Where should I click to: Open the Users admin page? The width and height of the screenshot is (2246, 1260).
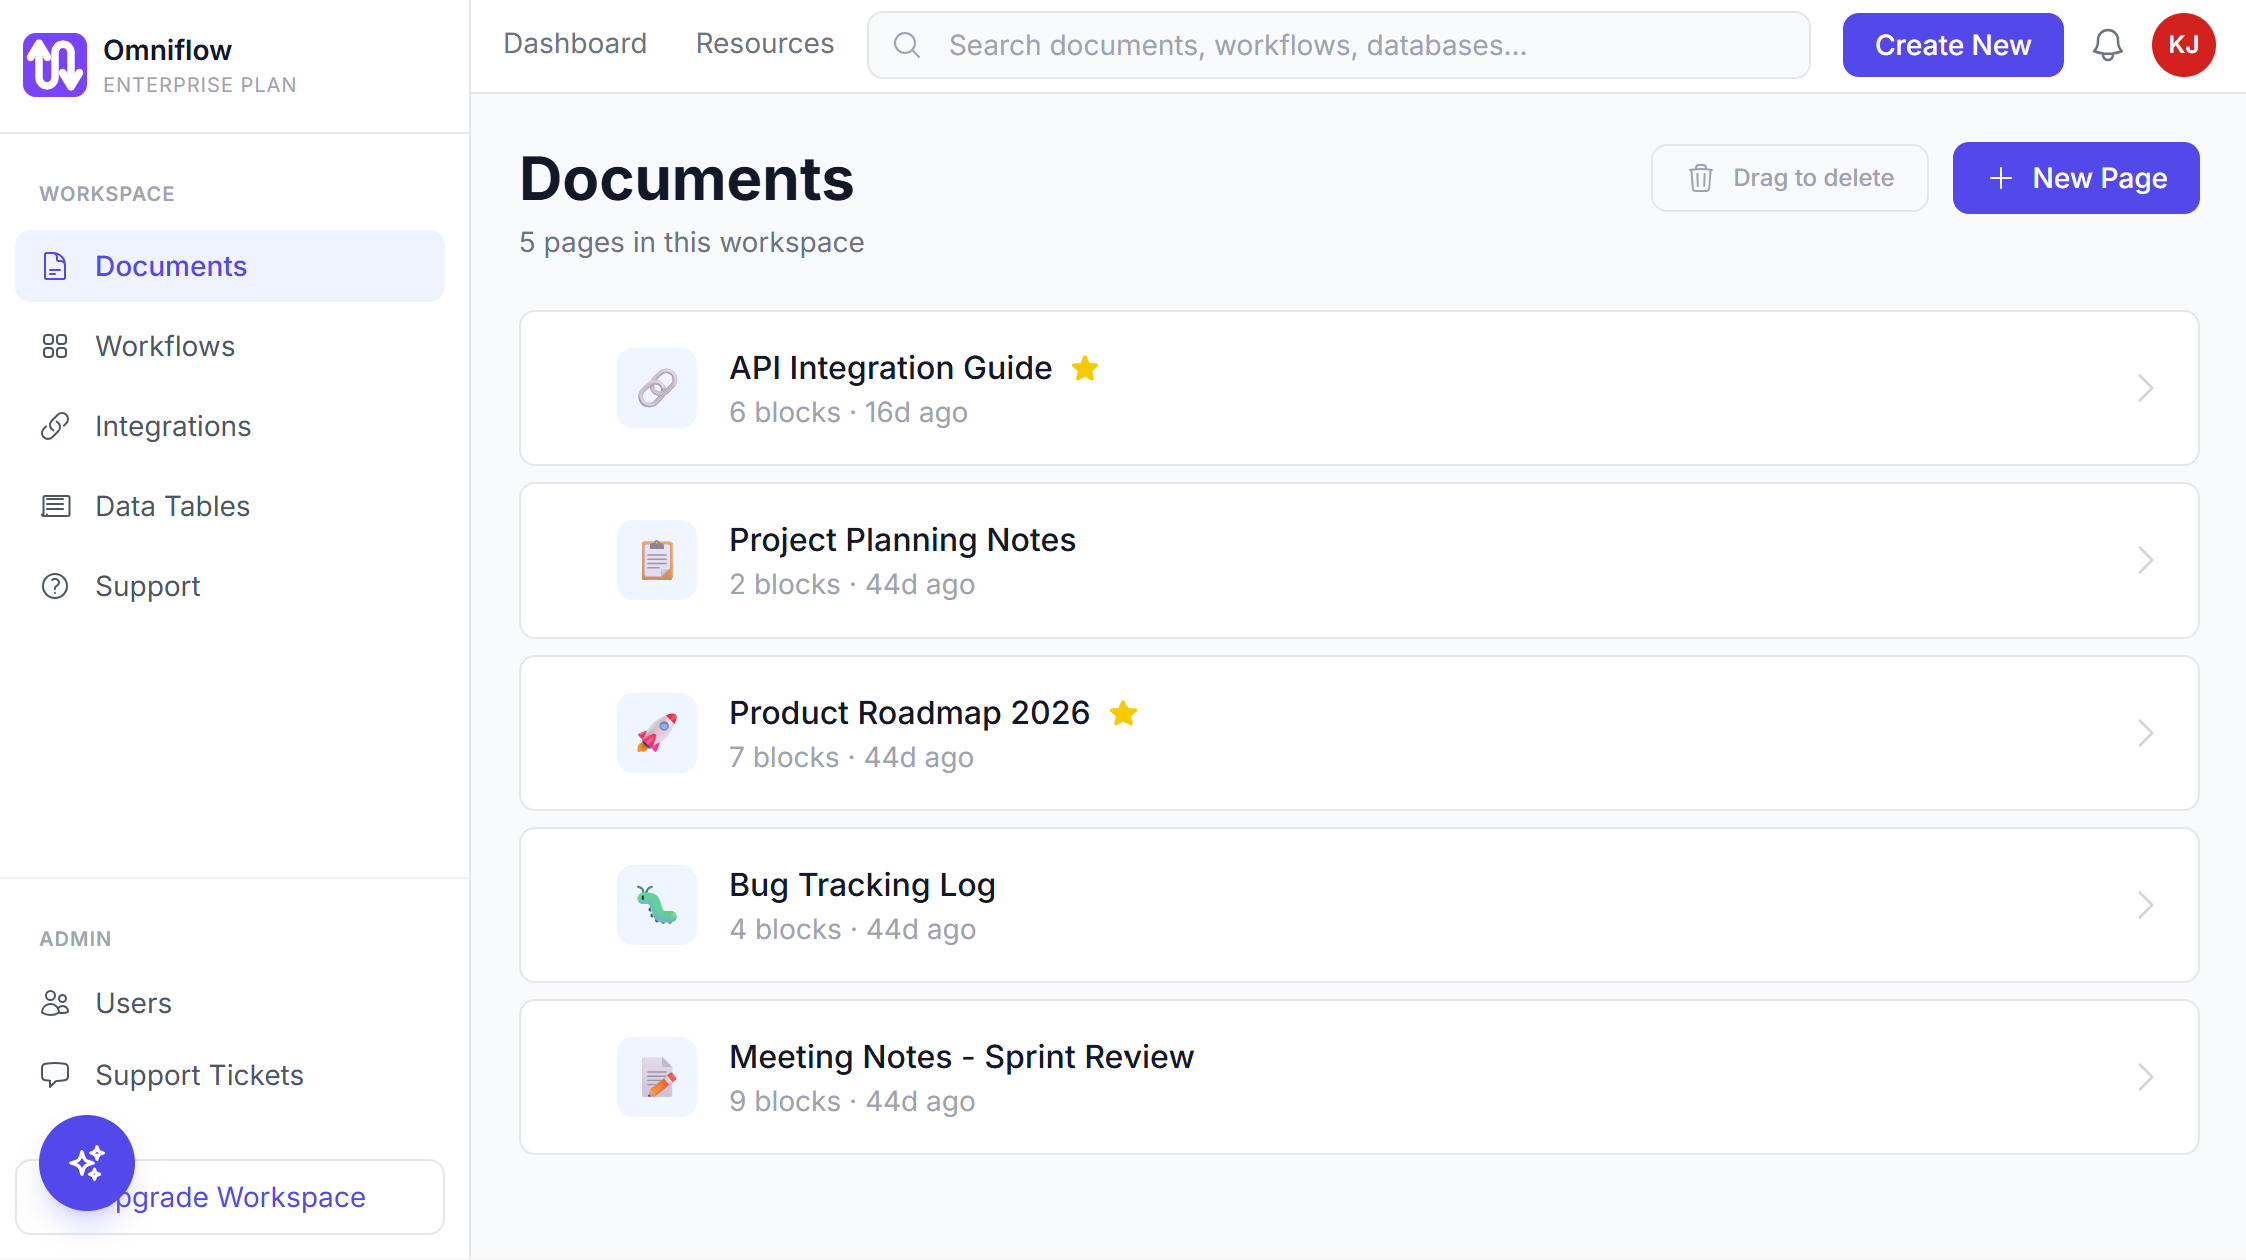(x=230, y=1003)
